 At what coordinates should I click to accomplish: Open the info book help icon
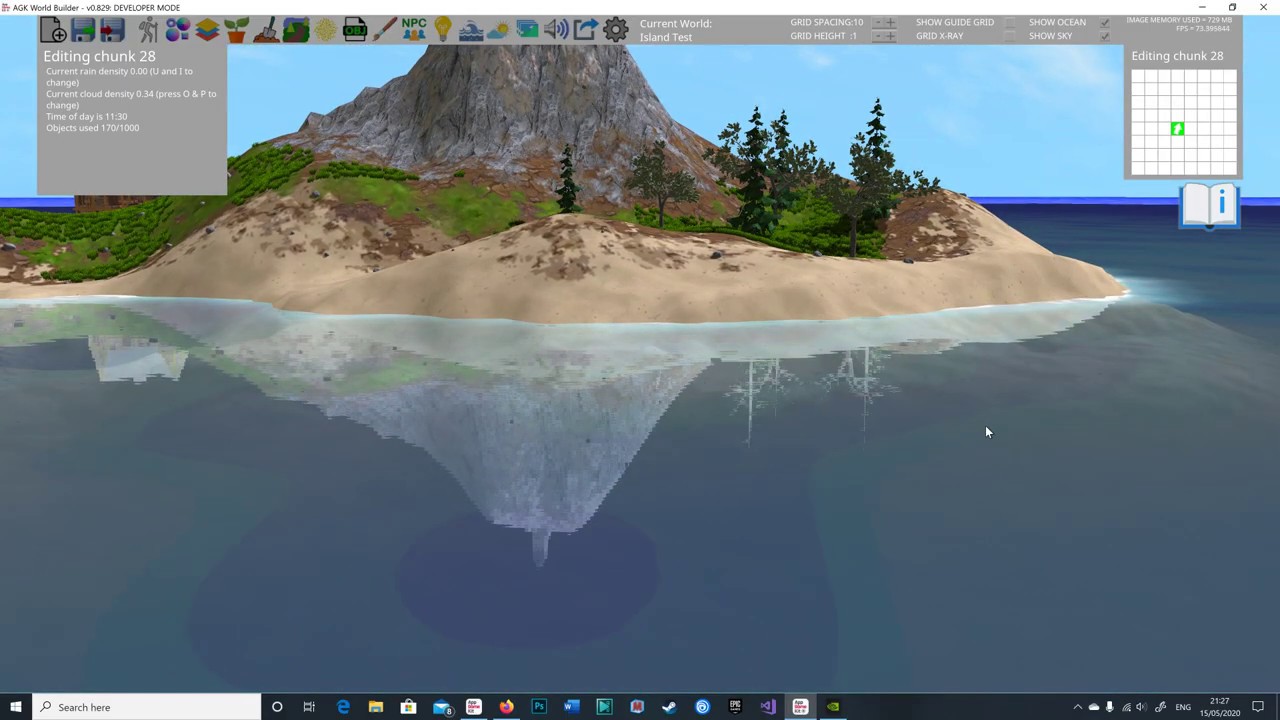click(1209, 206)
